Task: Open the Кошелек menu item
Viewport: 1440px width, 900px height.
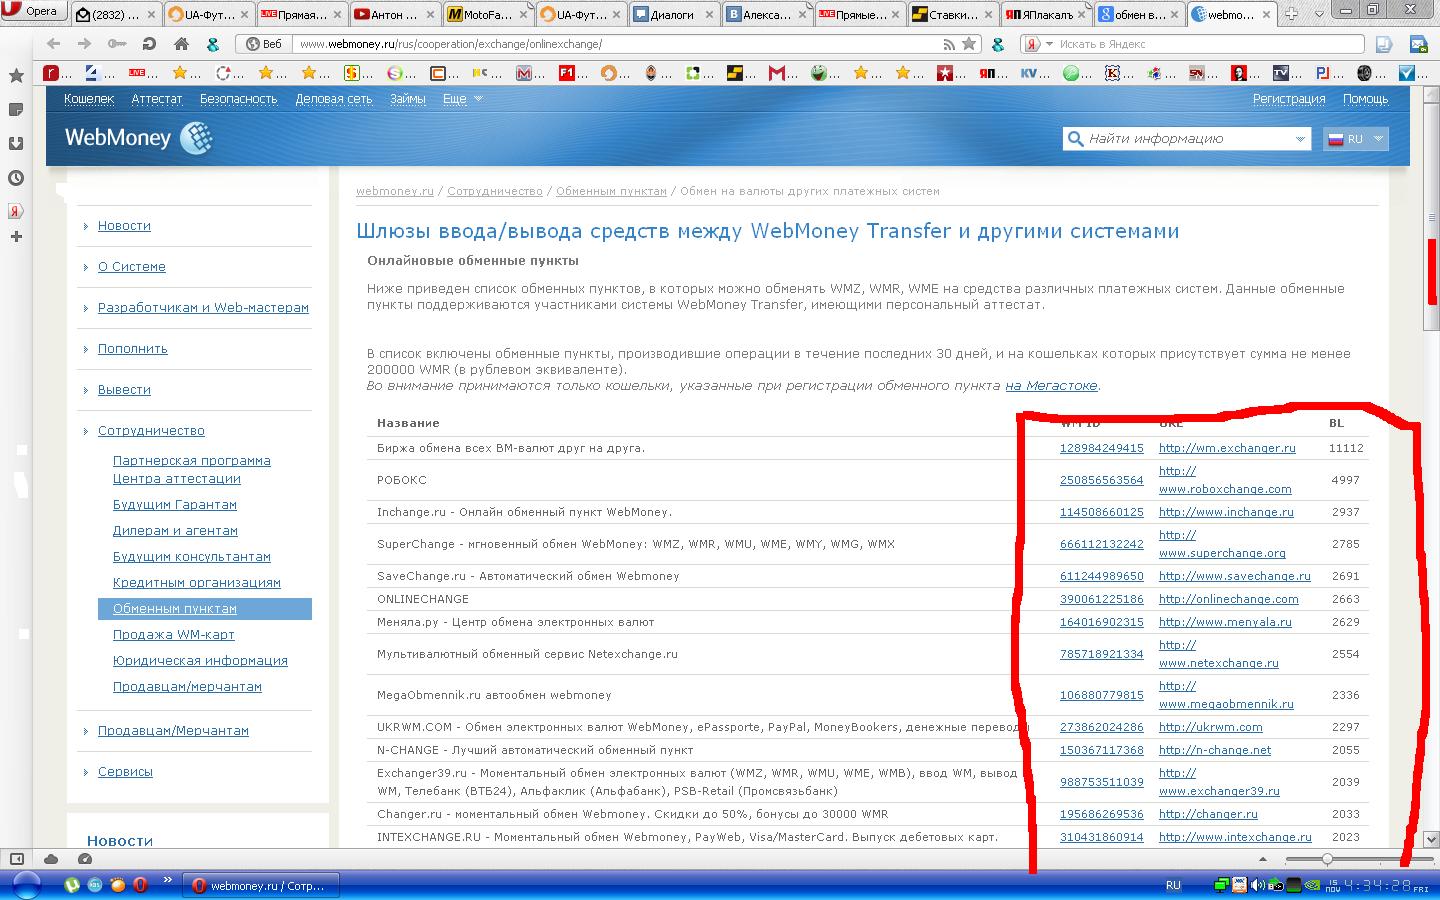Action: [x=89, y=99]
